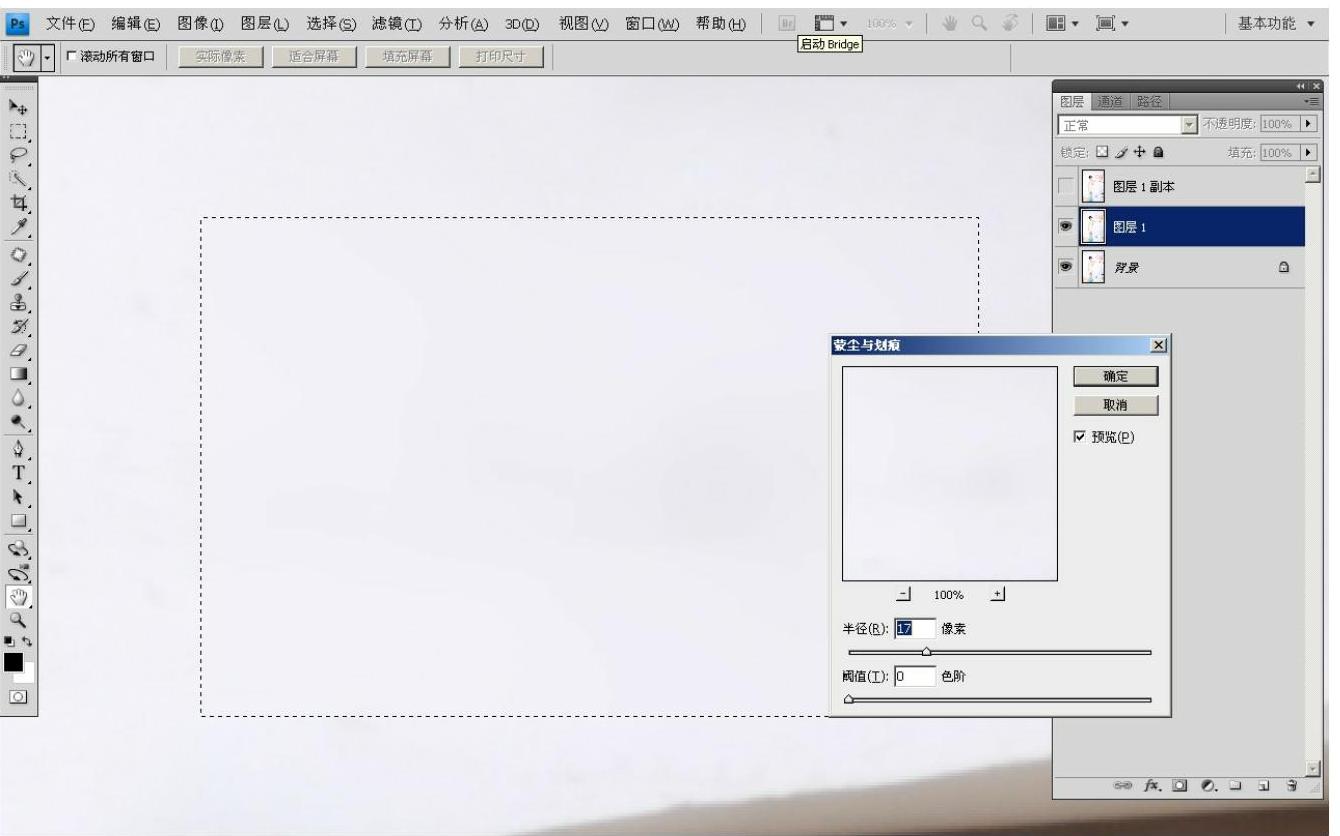Select the Magic Wand tool
1340x836 pixels.
[18, 179]
